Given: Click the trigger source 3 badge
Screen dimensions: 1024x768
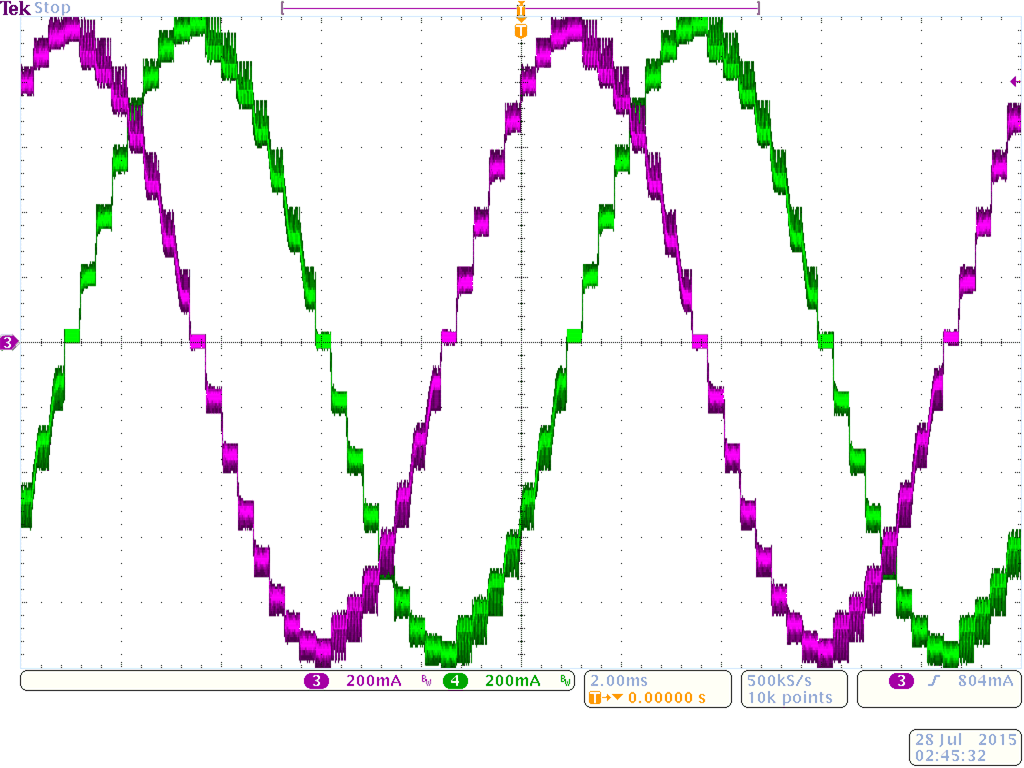Looking at the screenshot, I should pos(901,681).
